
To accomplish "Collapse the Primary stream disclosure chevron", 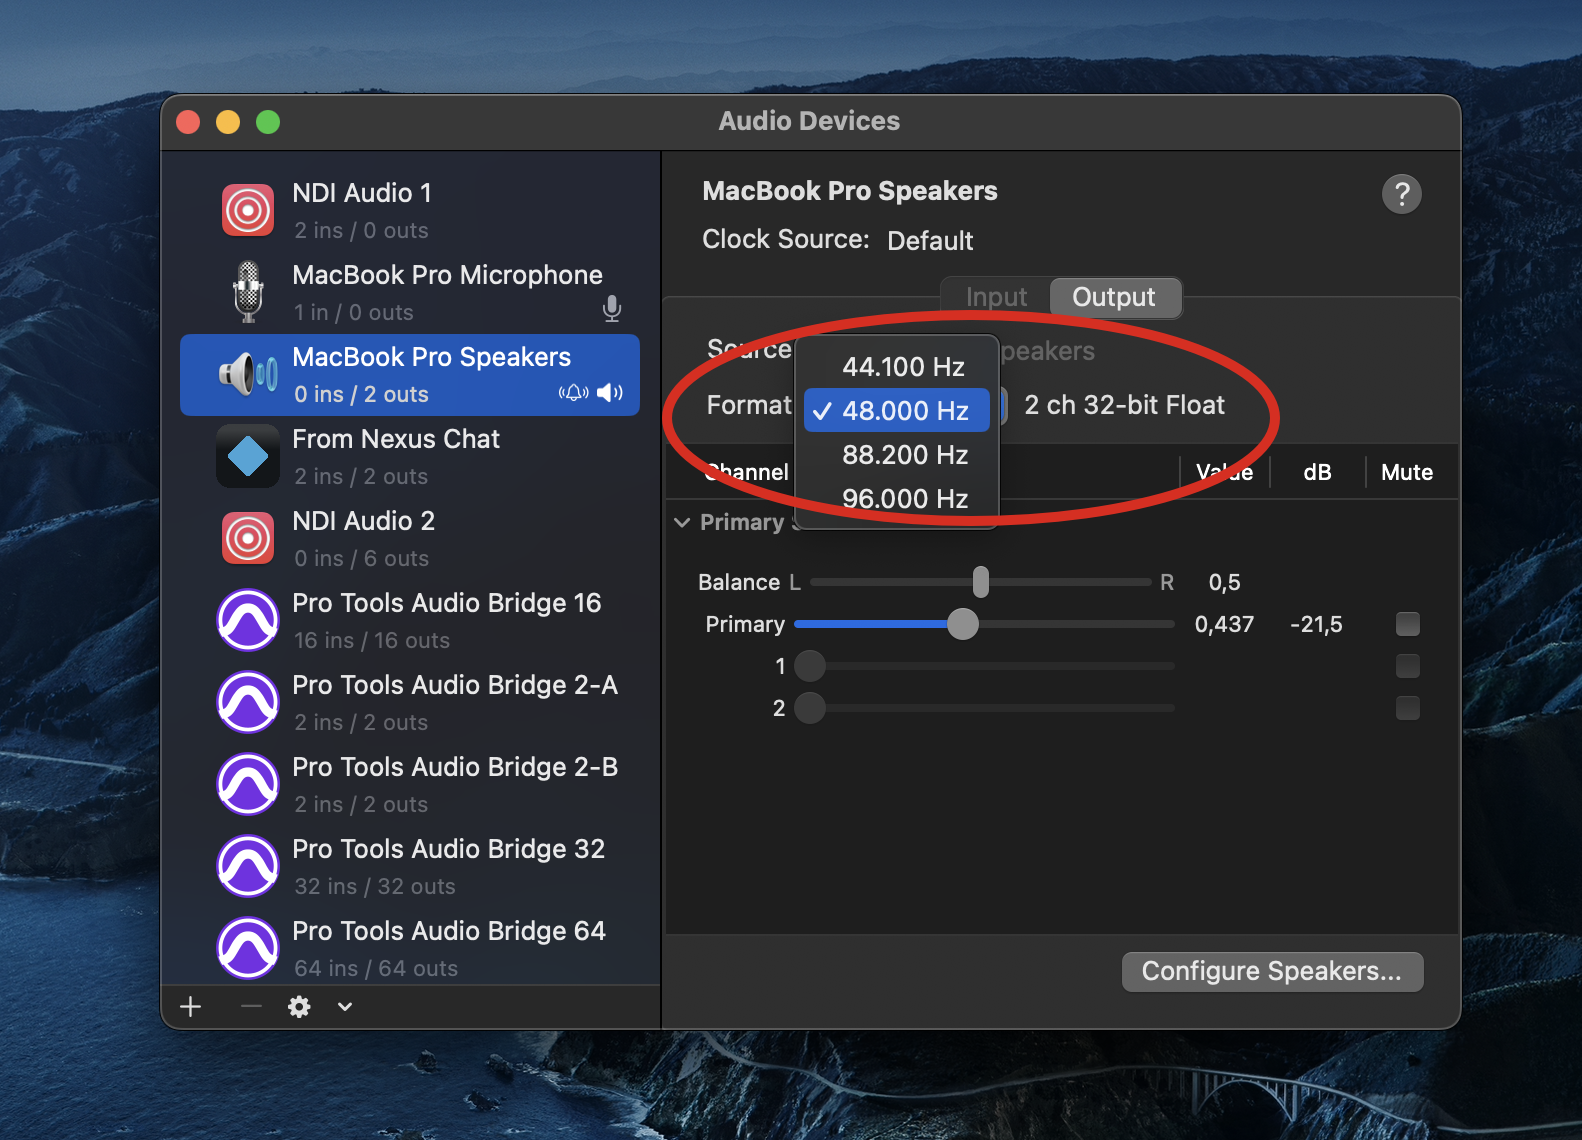I will 682,523.
